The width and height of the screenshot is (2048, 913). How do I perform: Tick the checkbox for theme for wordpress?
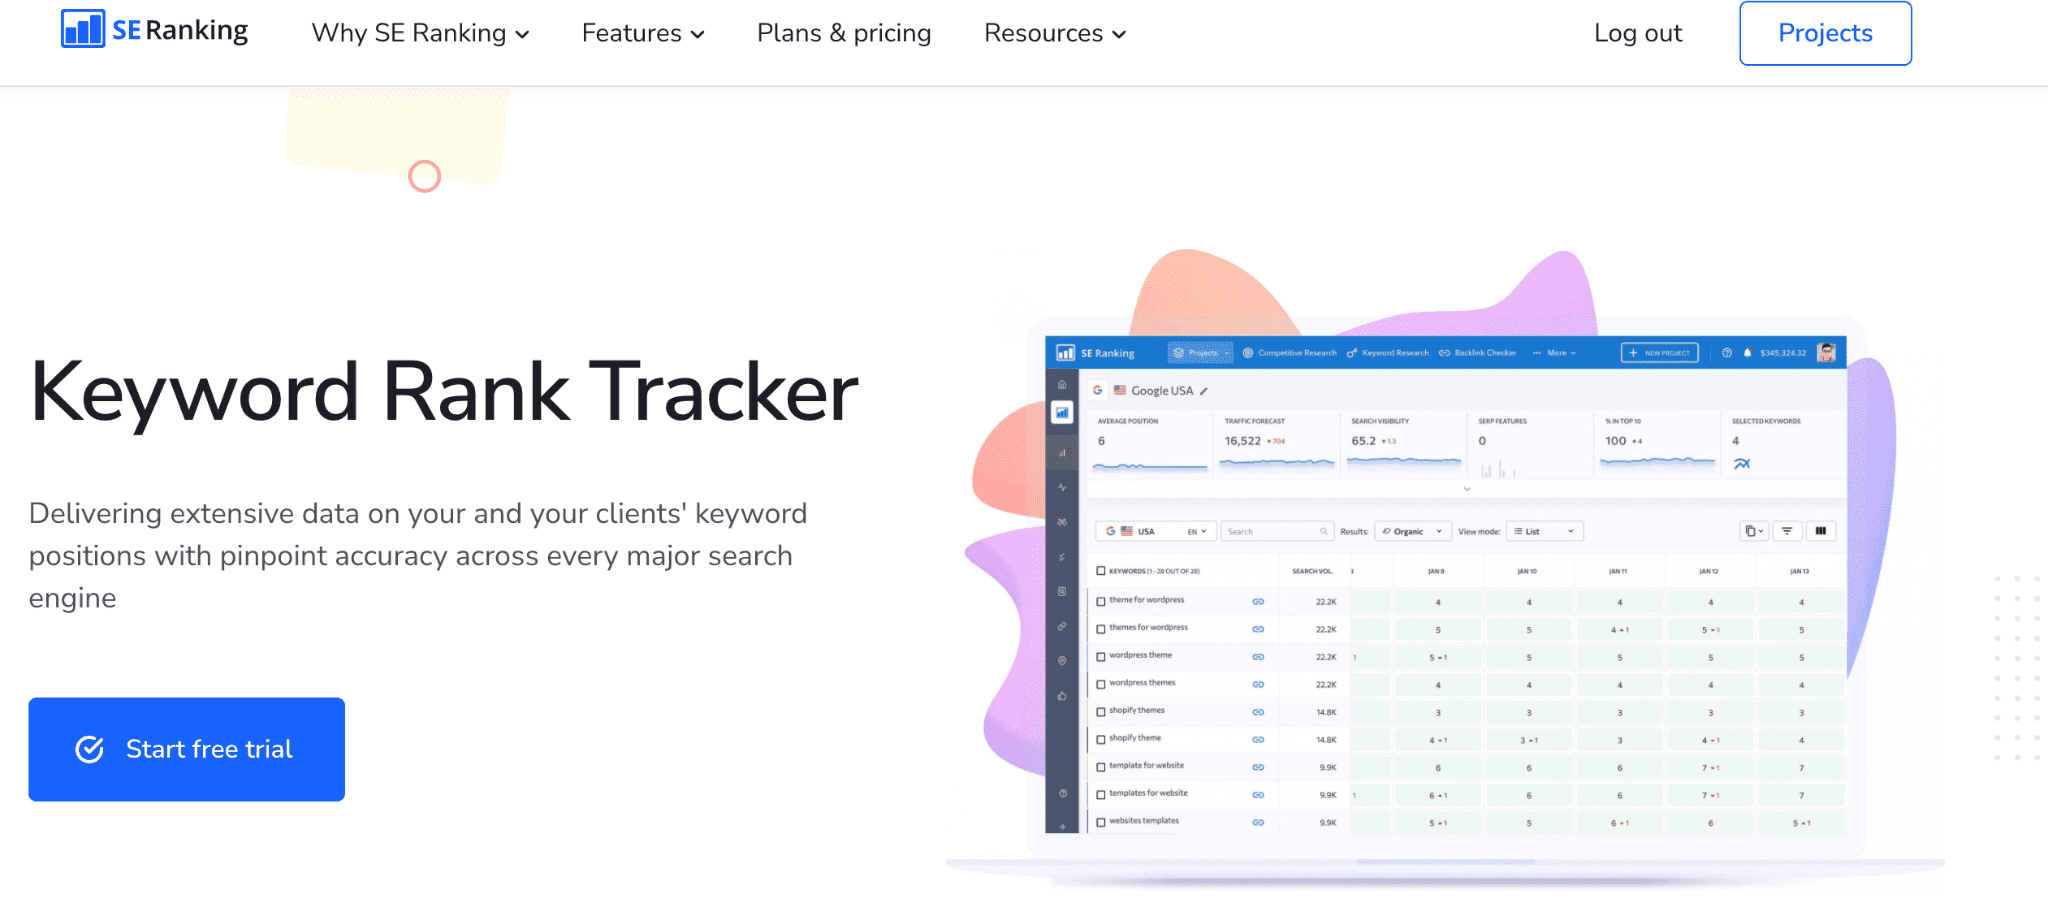coord(1101,601)
